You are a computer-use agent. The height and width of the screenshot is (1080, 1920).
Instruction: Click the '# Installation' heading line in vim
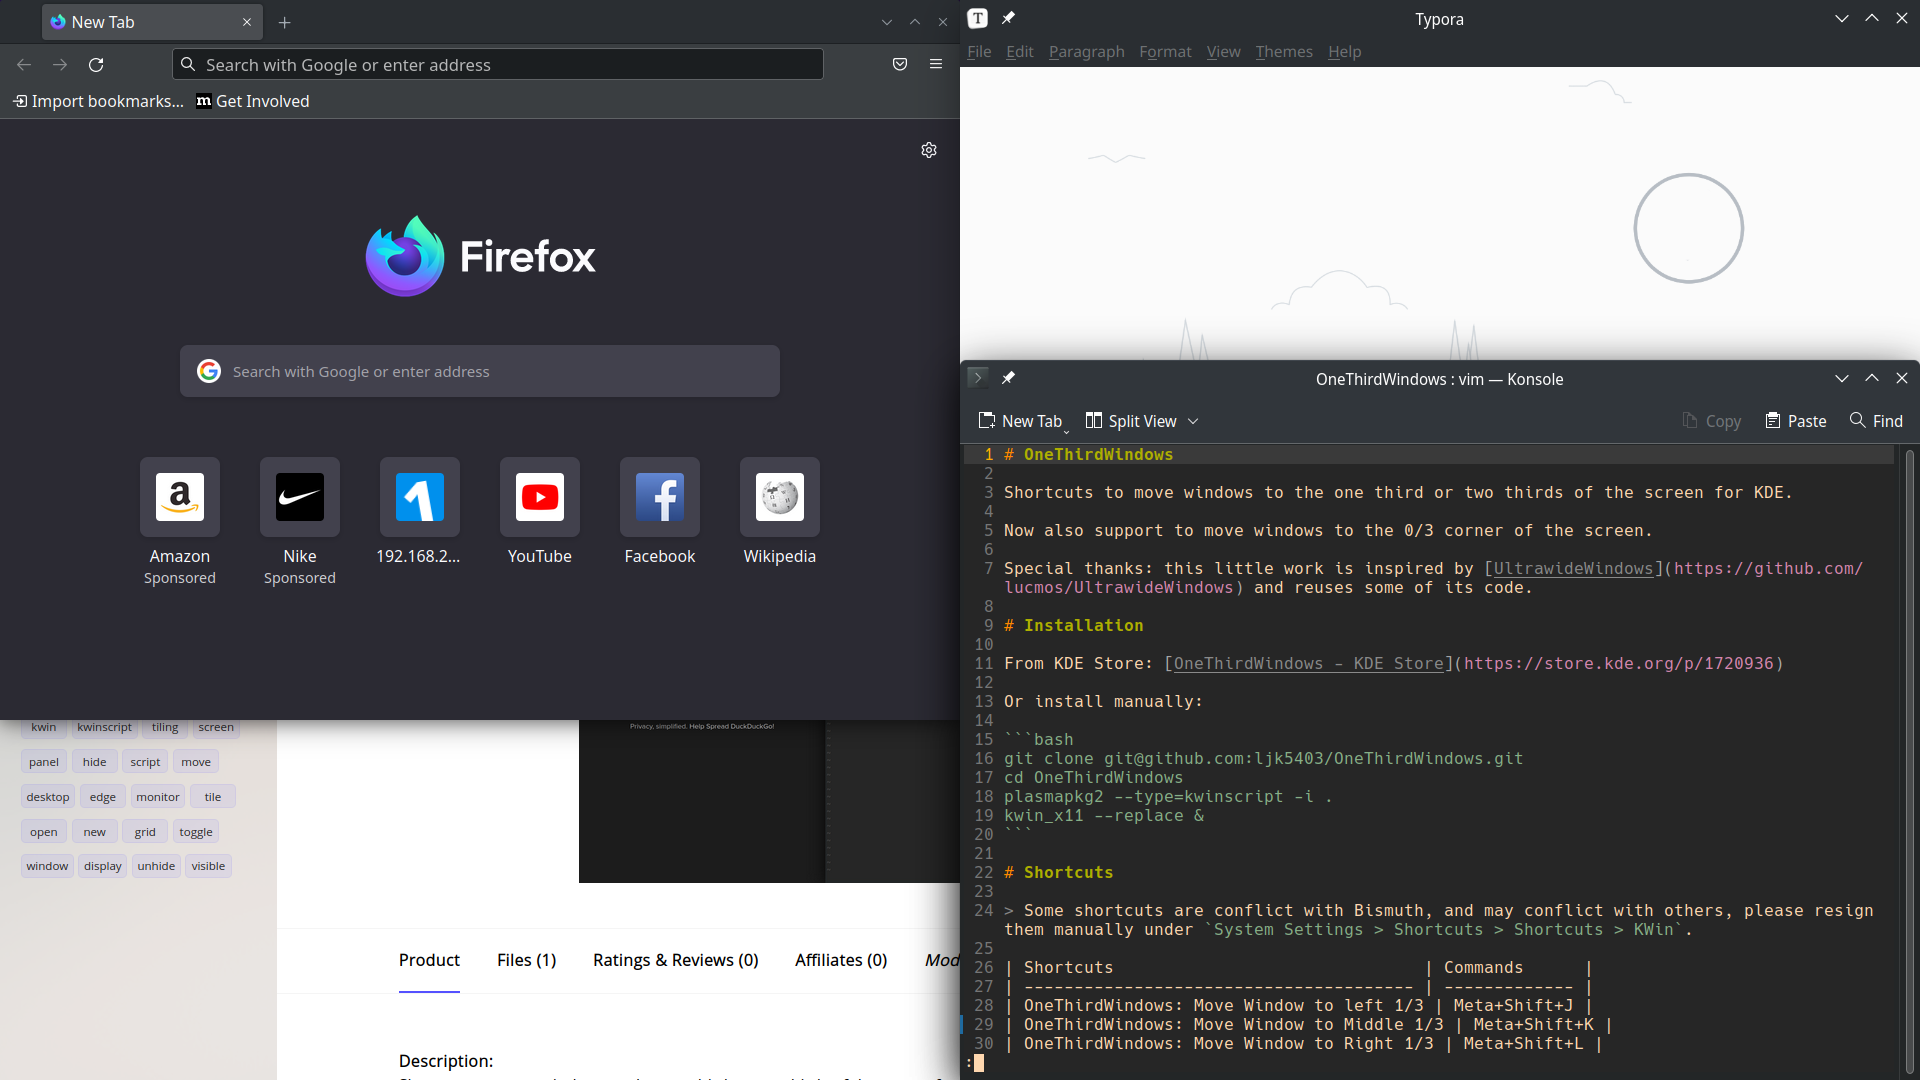(1074, 625)
